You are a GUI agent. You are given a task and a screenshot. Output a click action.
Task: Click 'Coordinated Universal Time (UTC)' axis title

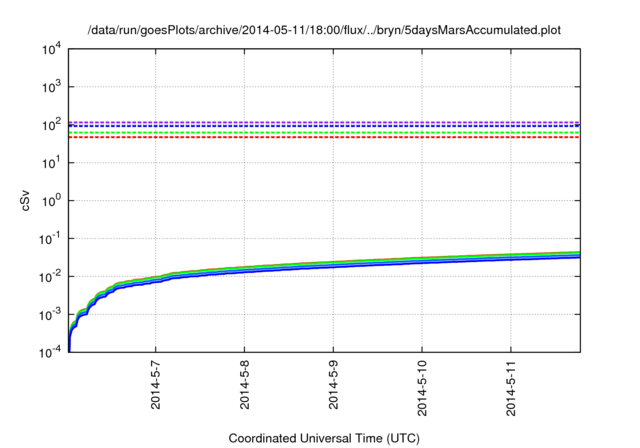[x=324, y=438]
